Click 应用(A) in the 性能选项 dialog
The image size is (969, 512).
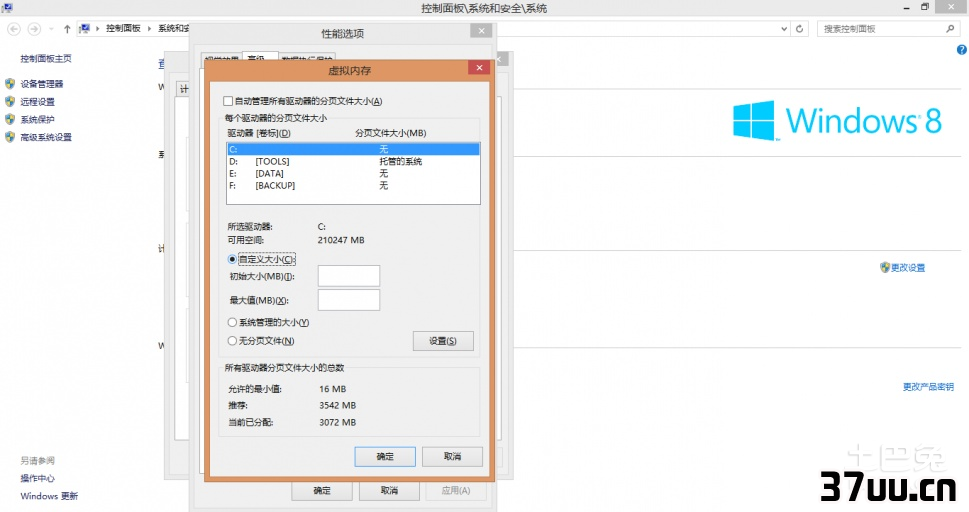click(x=456, y=490)
